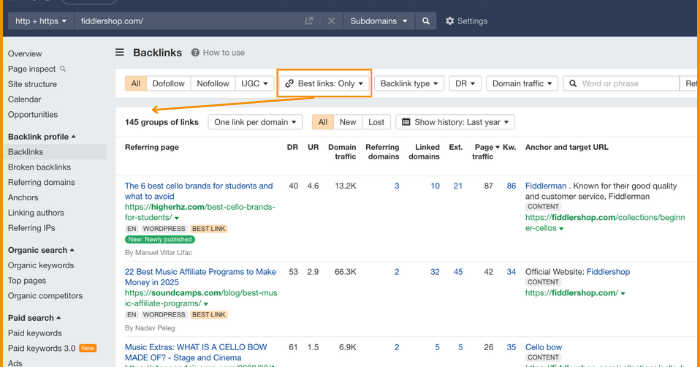Collapse the Organic search section

(x=41, y=250)
